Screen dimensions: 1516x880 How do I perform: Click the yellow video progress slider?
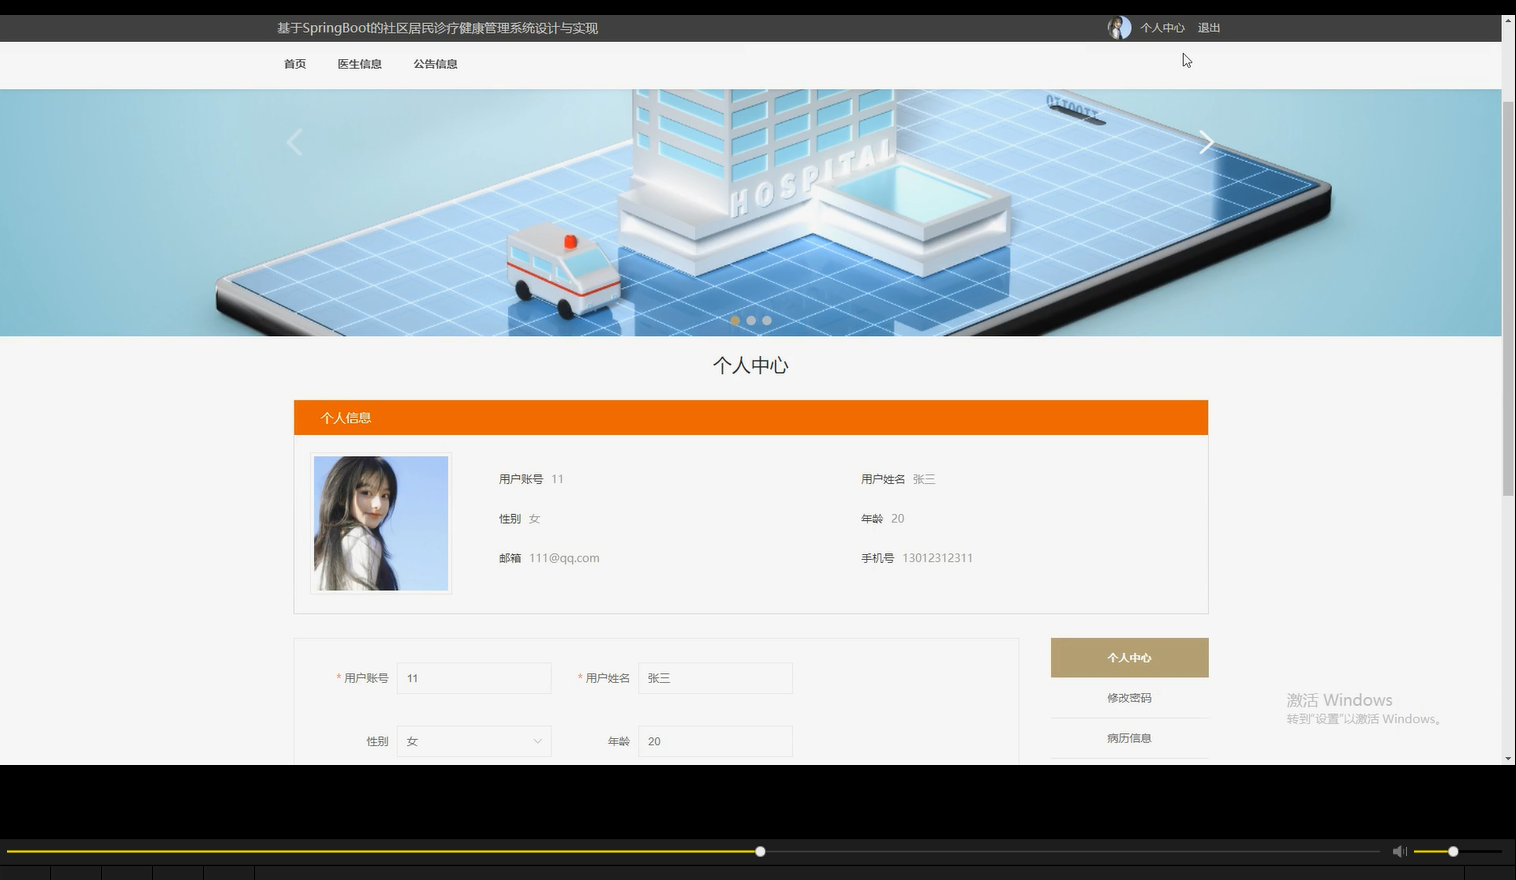(x=759, y=851)
